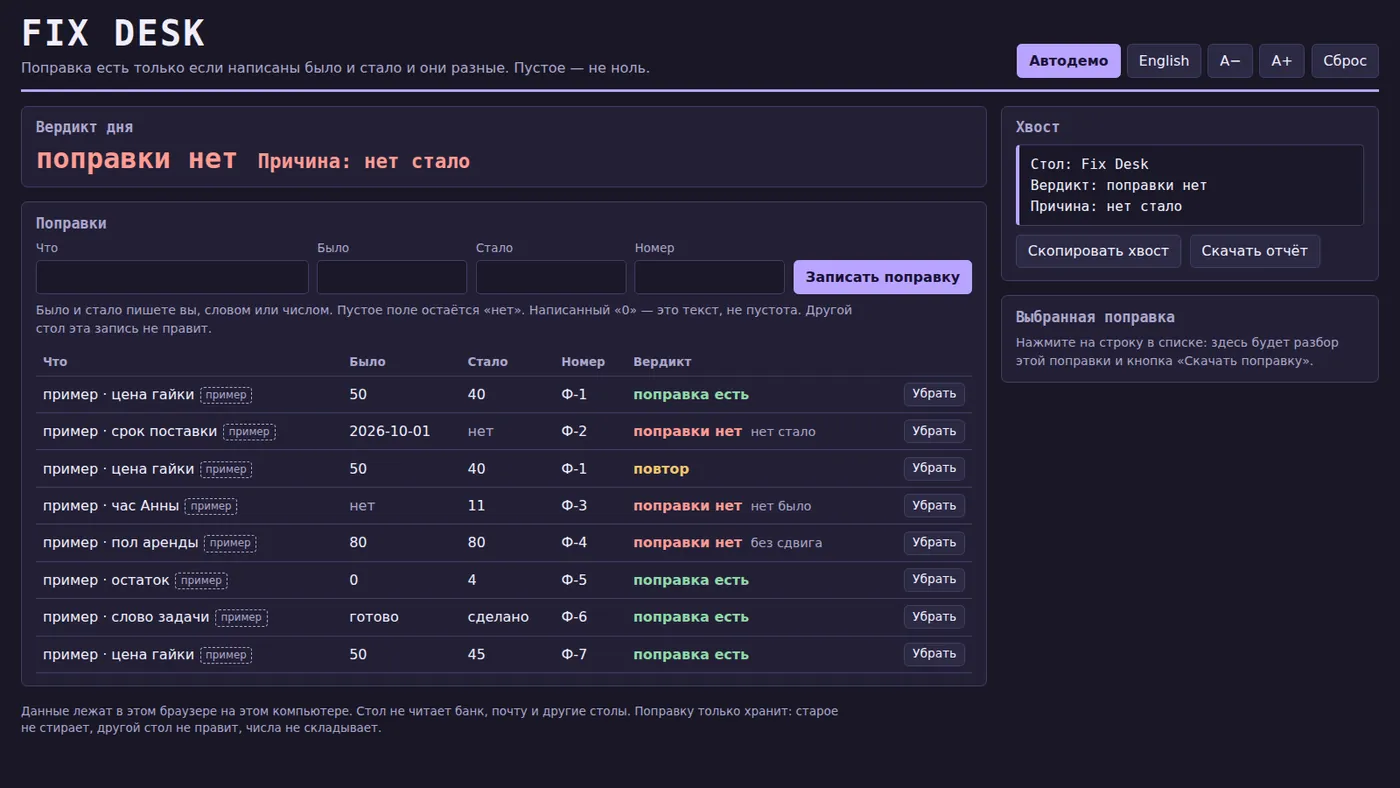Remove the слово задачи row
This screenshot has height=788, width=1400.
pyautogui.click(x=934, y=617)
